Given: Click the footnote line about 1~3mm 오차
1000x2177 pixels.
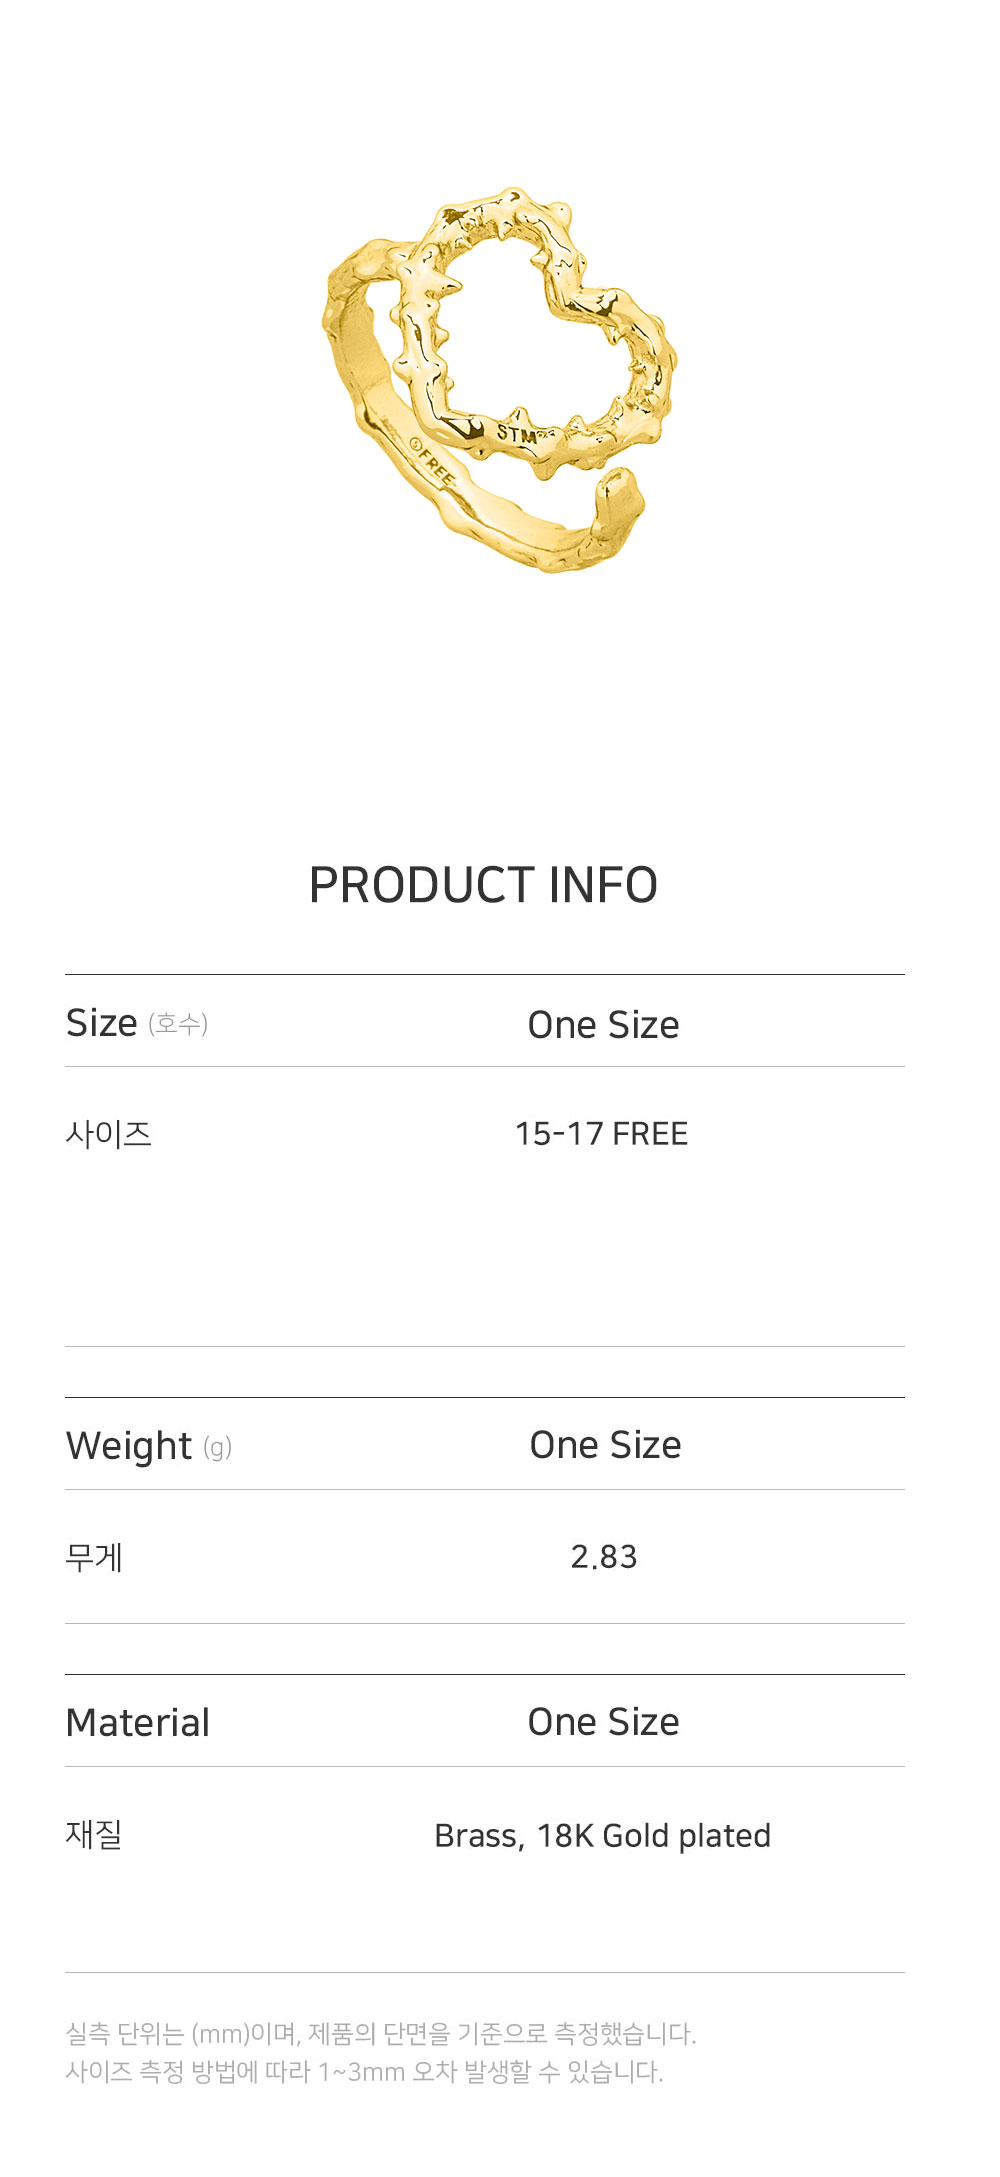Looking at the screenshot, I should click(x=364, y=2071).
